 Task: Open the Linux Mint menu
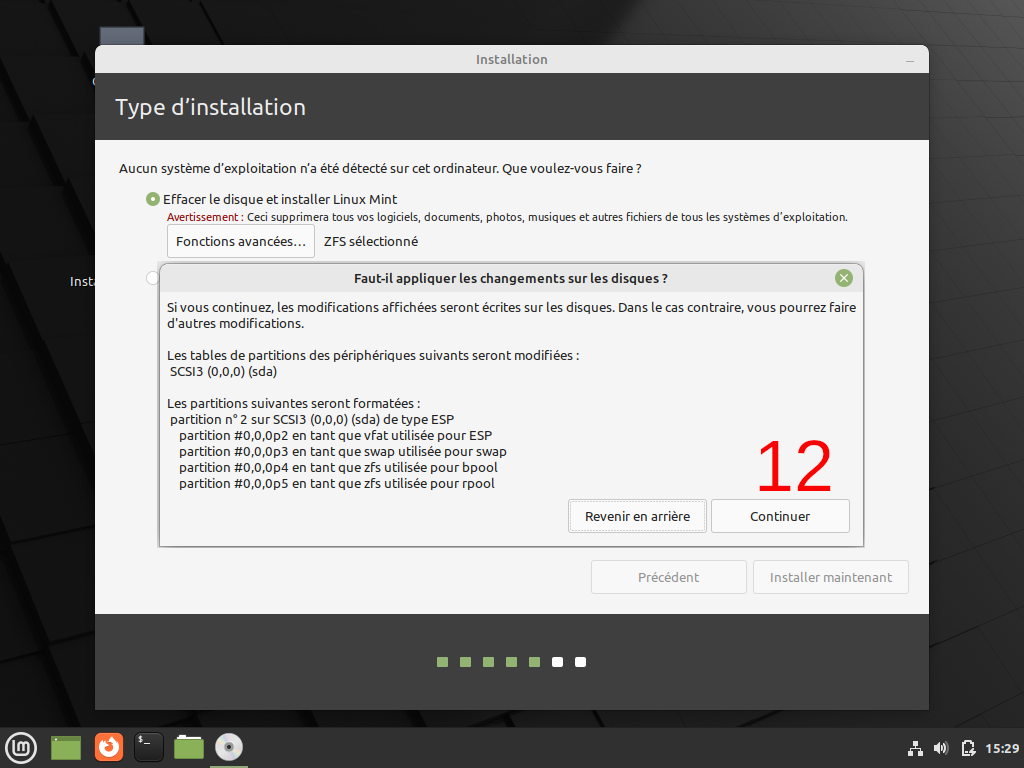[x=21, y=747]
